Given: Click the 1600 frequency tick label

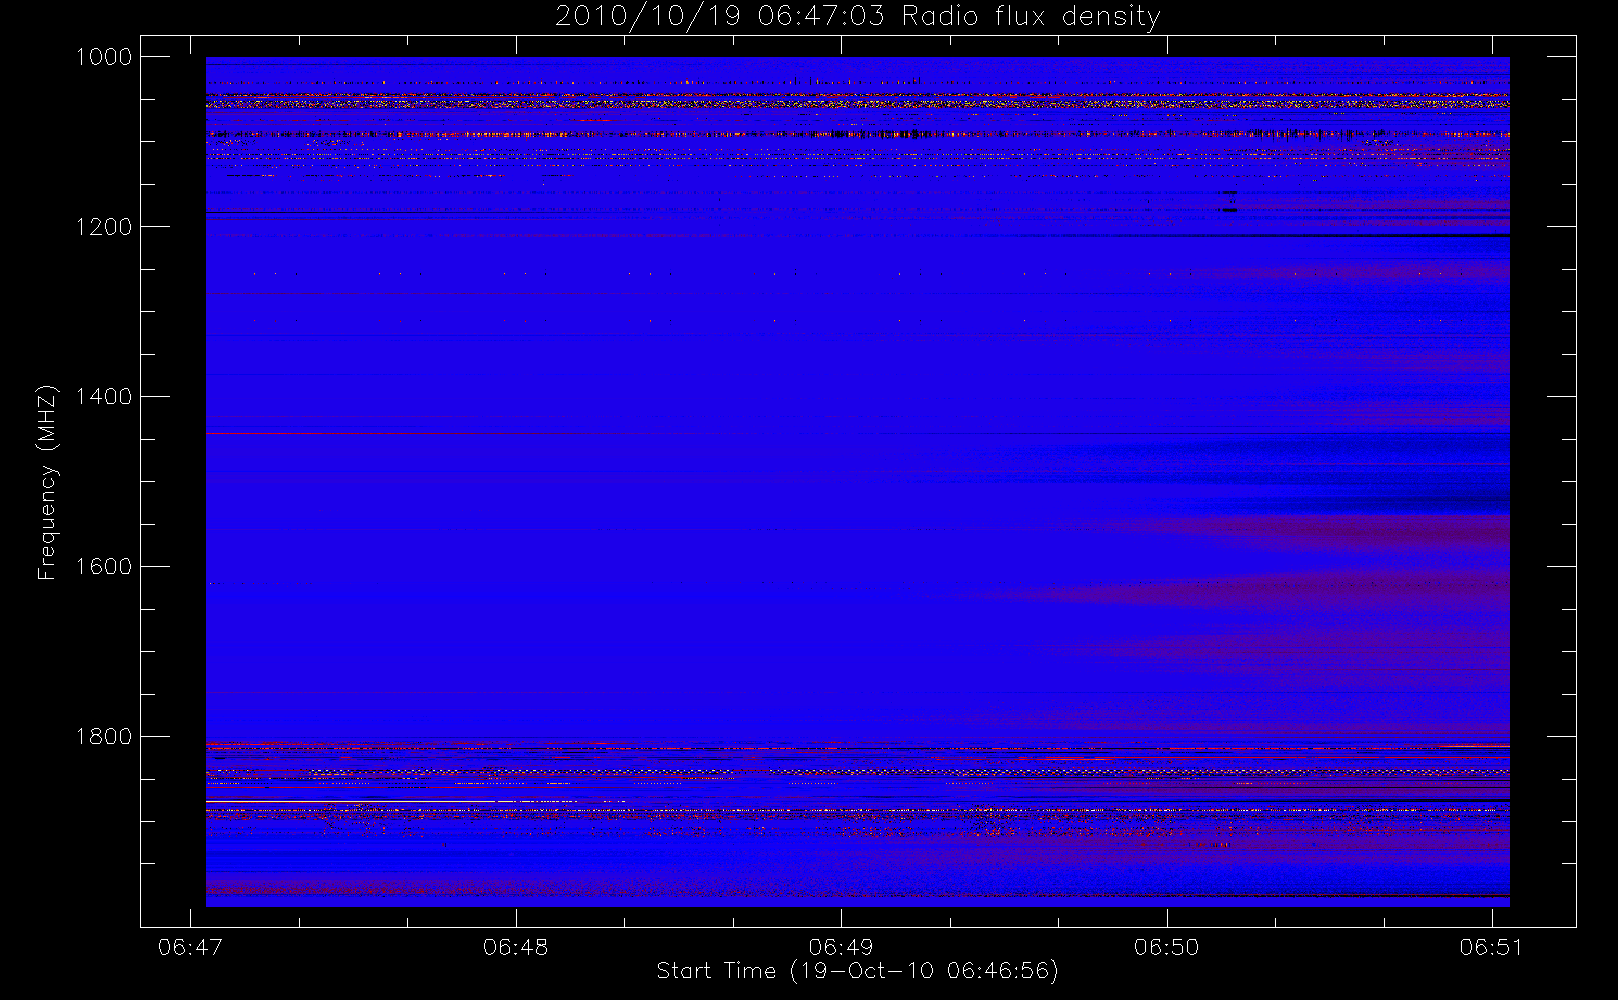Looking at the screenshot, I should [x=104, y=567].
